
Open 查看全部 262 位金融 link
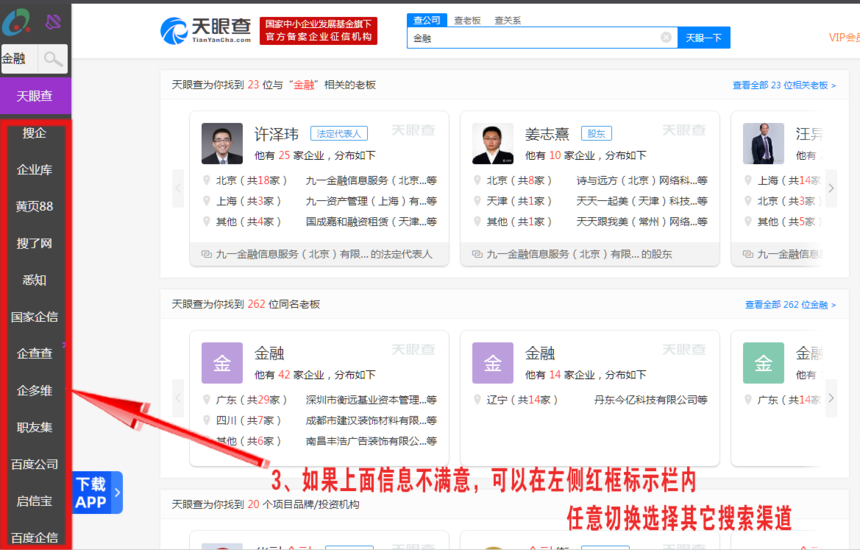(790, 304)
